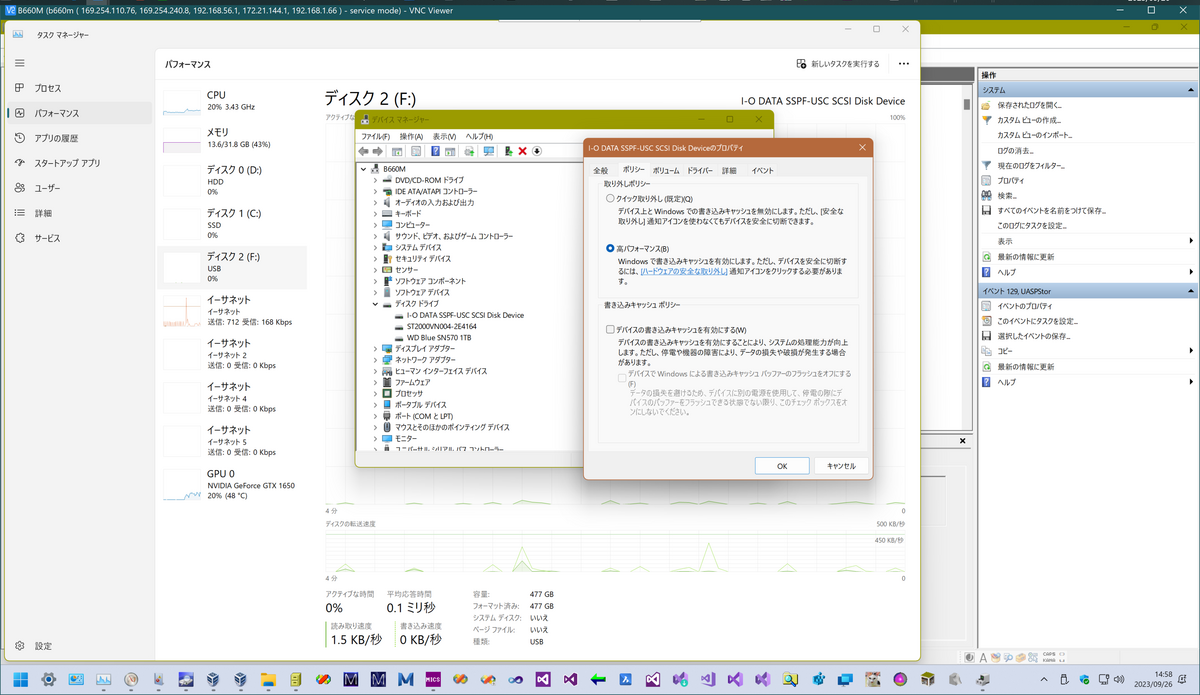
Task: Select GPU 0 in performance list
Action: point(233,484)
